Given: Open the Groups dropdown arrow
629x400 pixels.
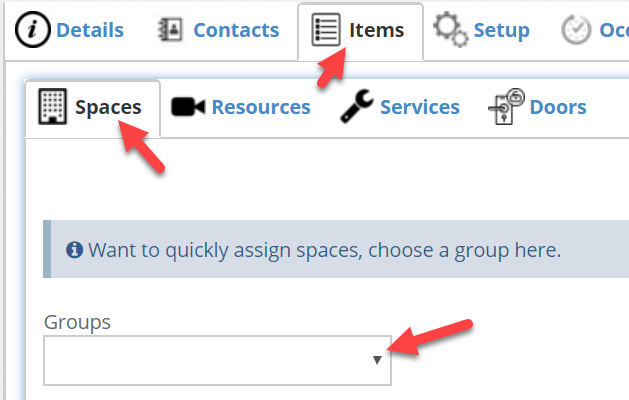Looking at the screenshot, I should tap(377, 360).
